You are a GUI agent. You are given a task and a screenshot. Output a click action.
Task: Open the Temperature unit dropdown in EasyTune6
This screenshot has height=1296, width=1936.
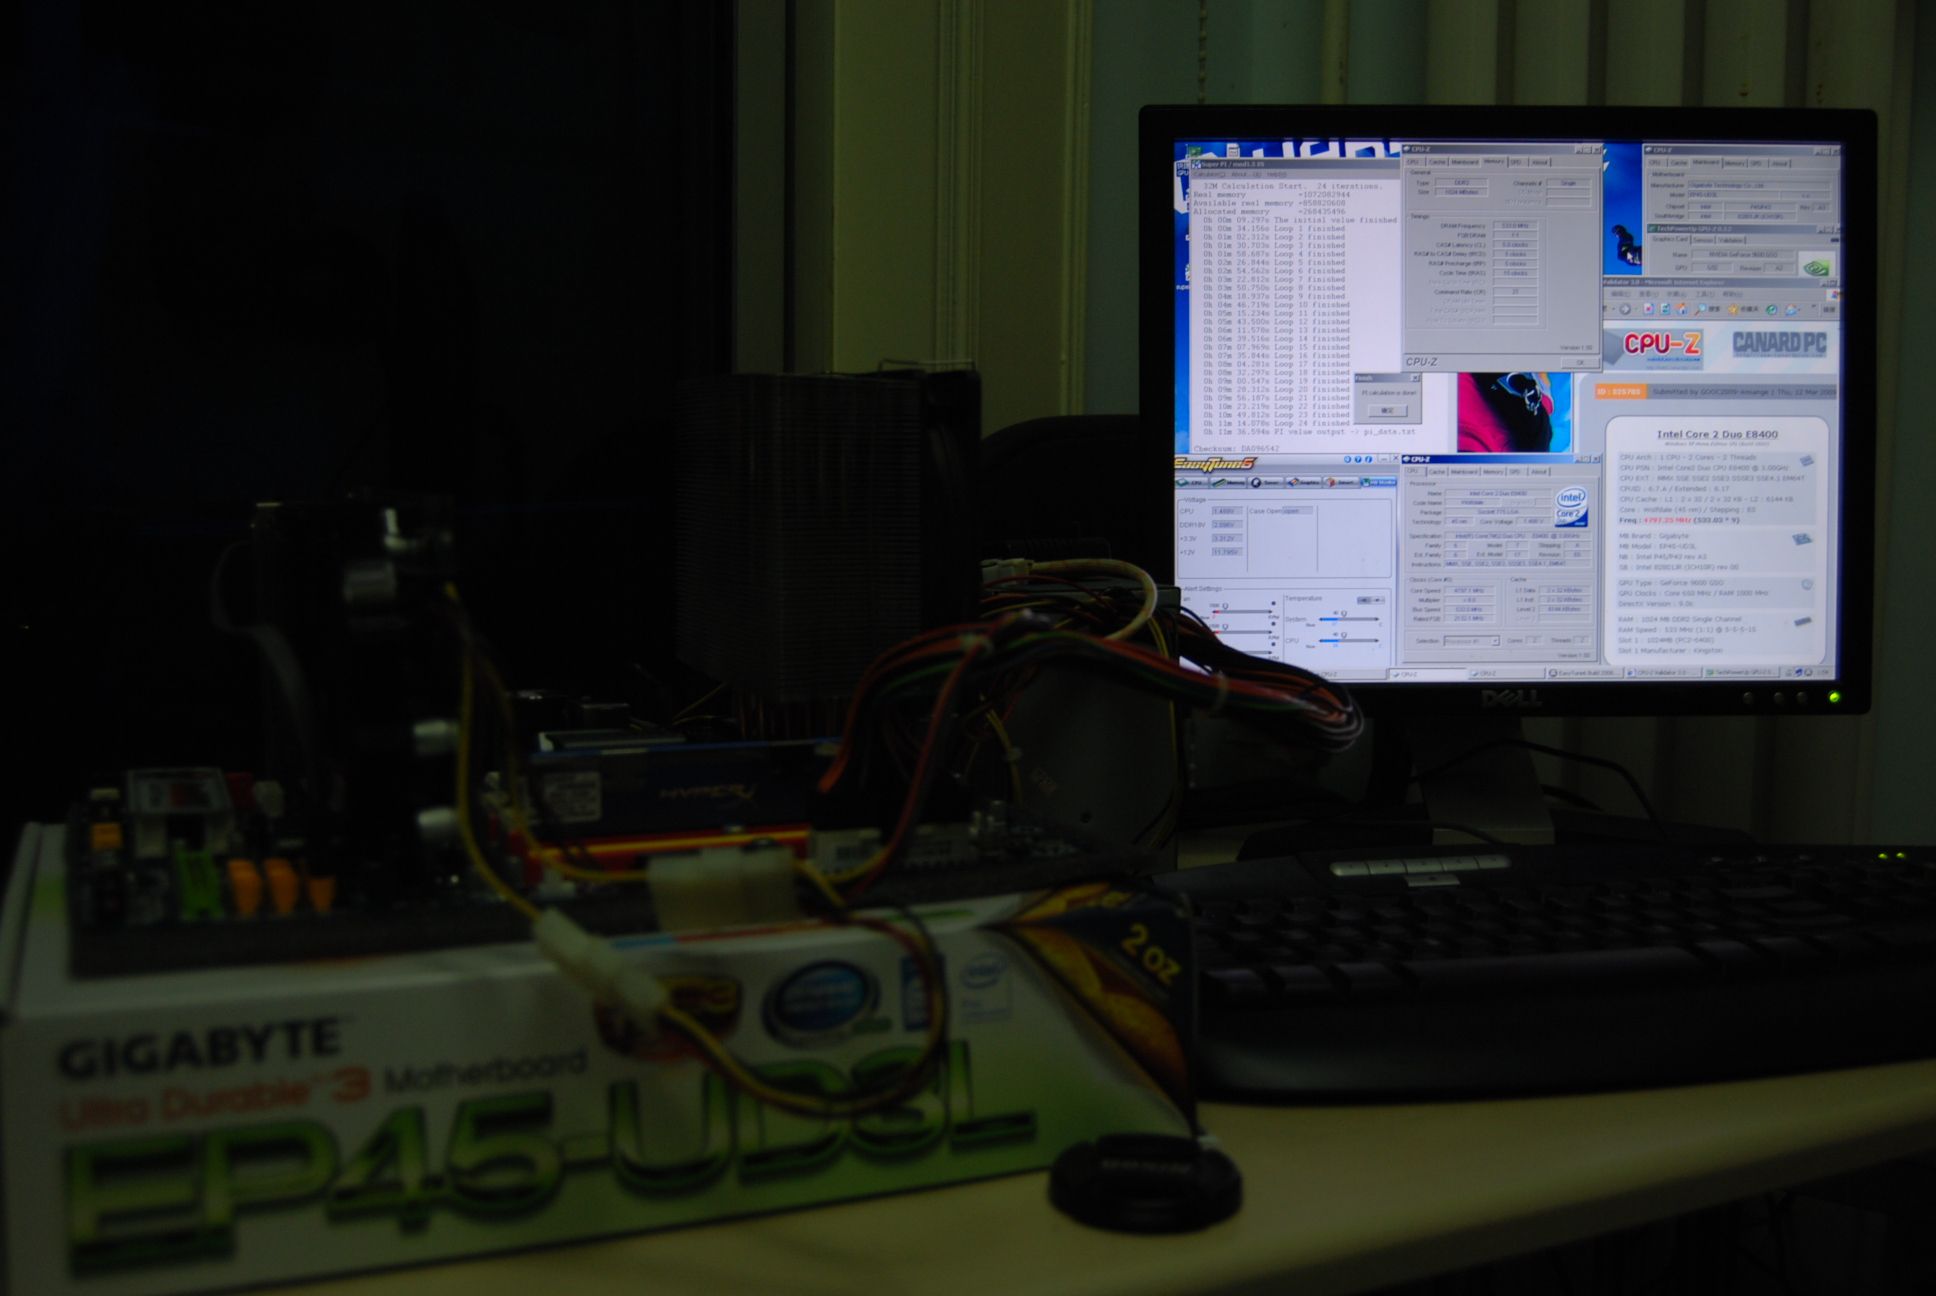click(1371, 600)
